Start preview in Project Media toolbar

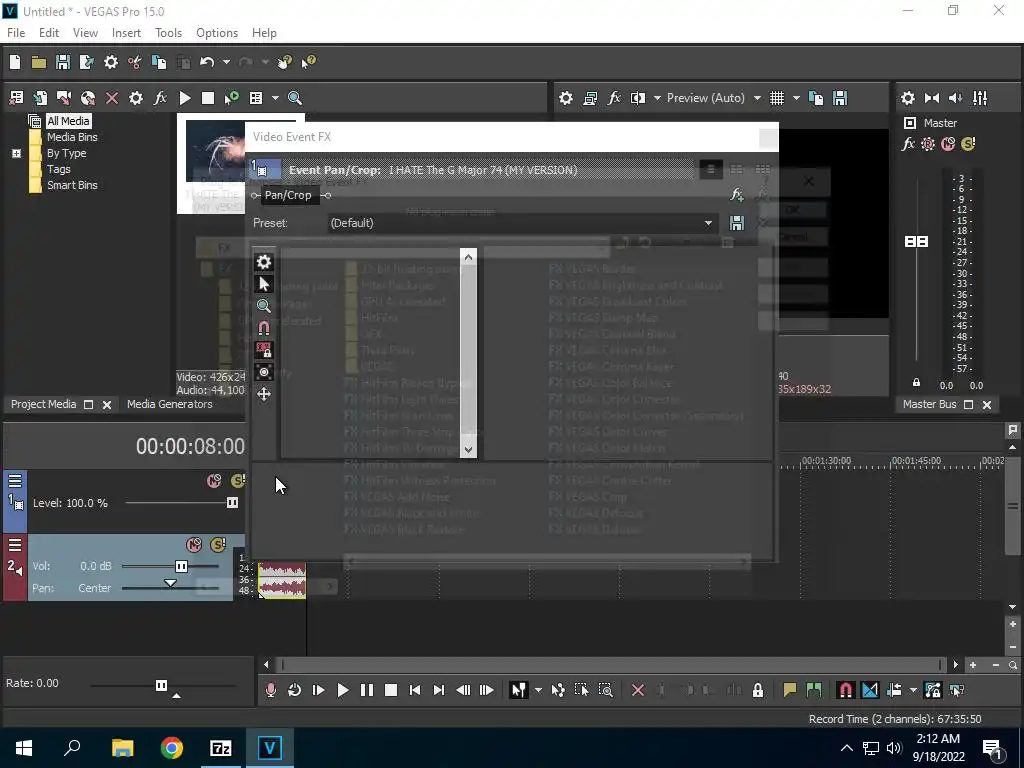pos(185,98)
